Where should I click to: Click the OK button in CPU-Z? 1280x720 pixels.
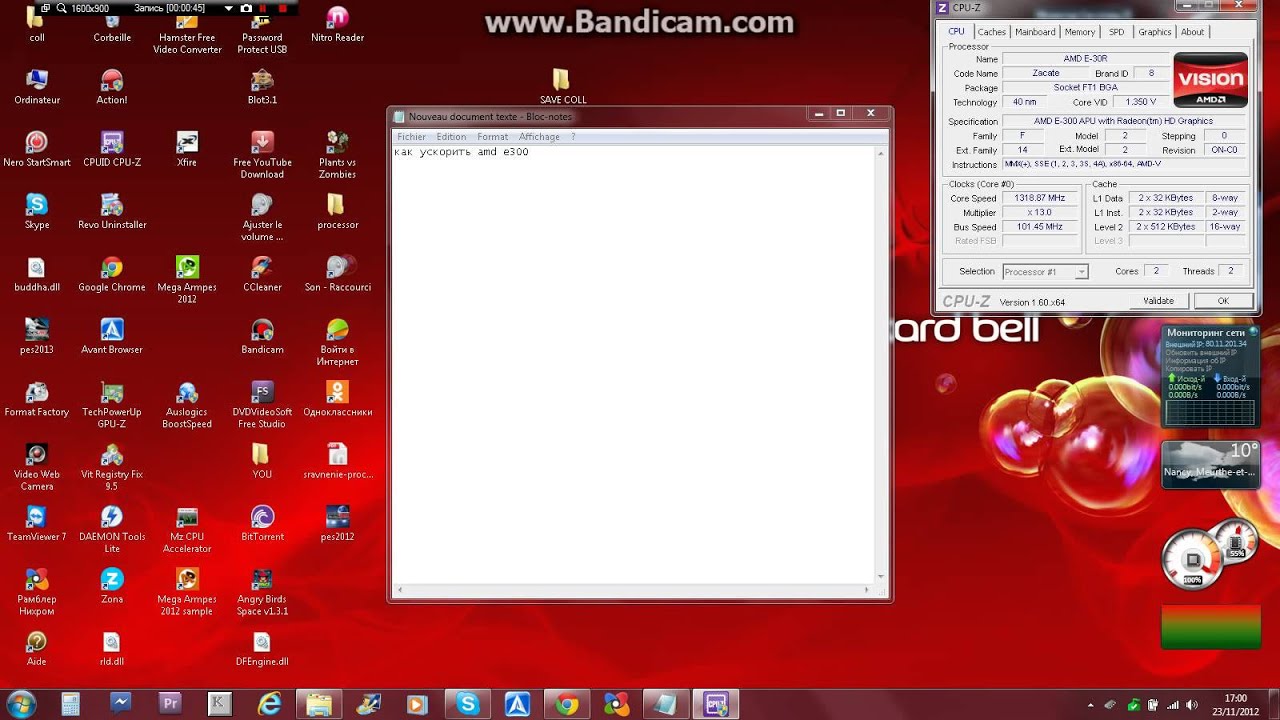pyautogui.click(x=1223, y=301)
